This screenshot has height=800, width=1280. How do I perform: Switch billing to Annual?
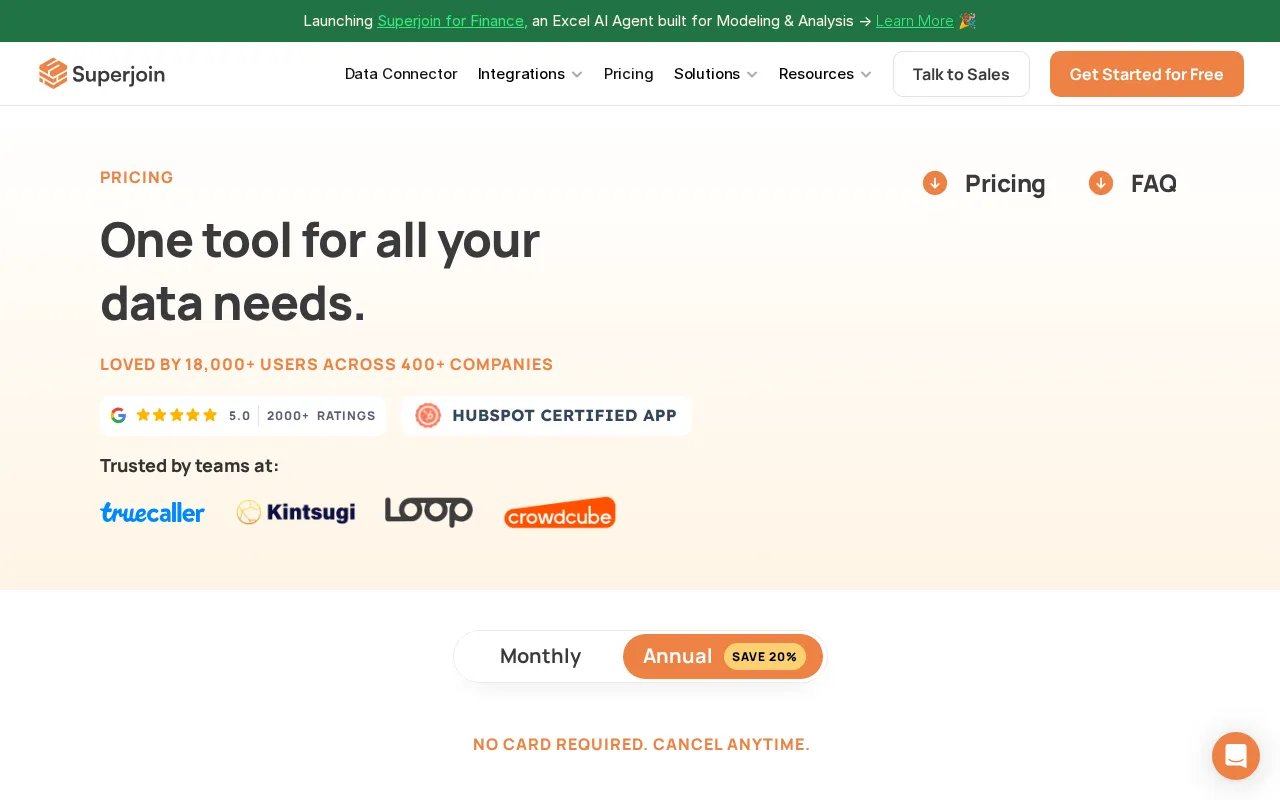(723, 656)
